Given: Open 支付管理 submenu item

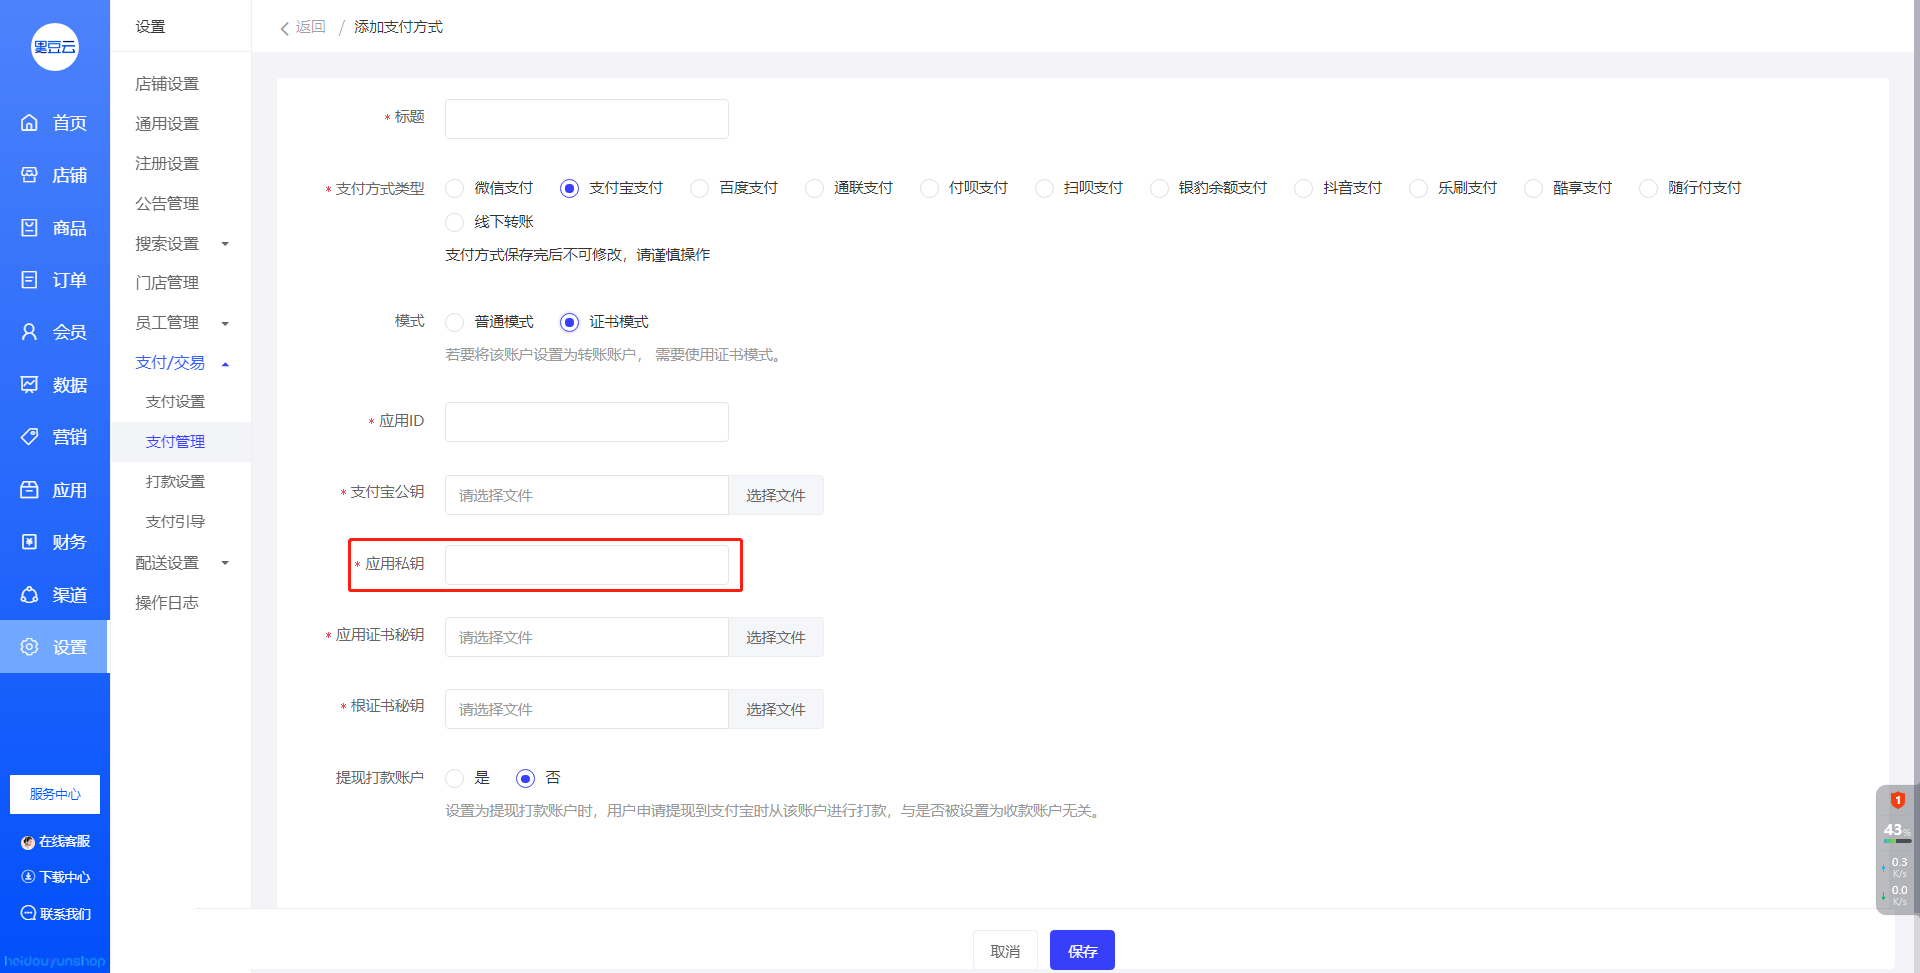Looking at the screenshot, I should (x=175, y=442).
